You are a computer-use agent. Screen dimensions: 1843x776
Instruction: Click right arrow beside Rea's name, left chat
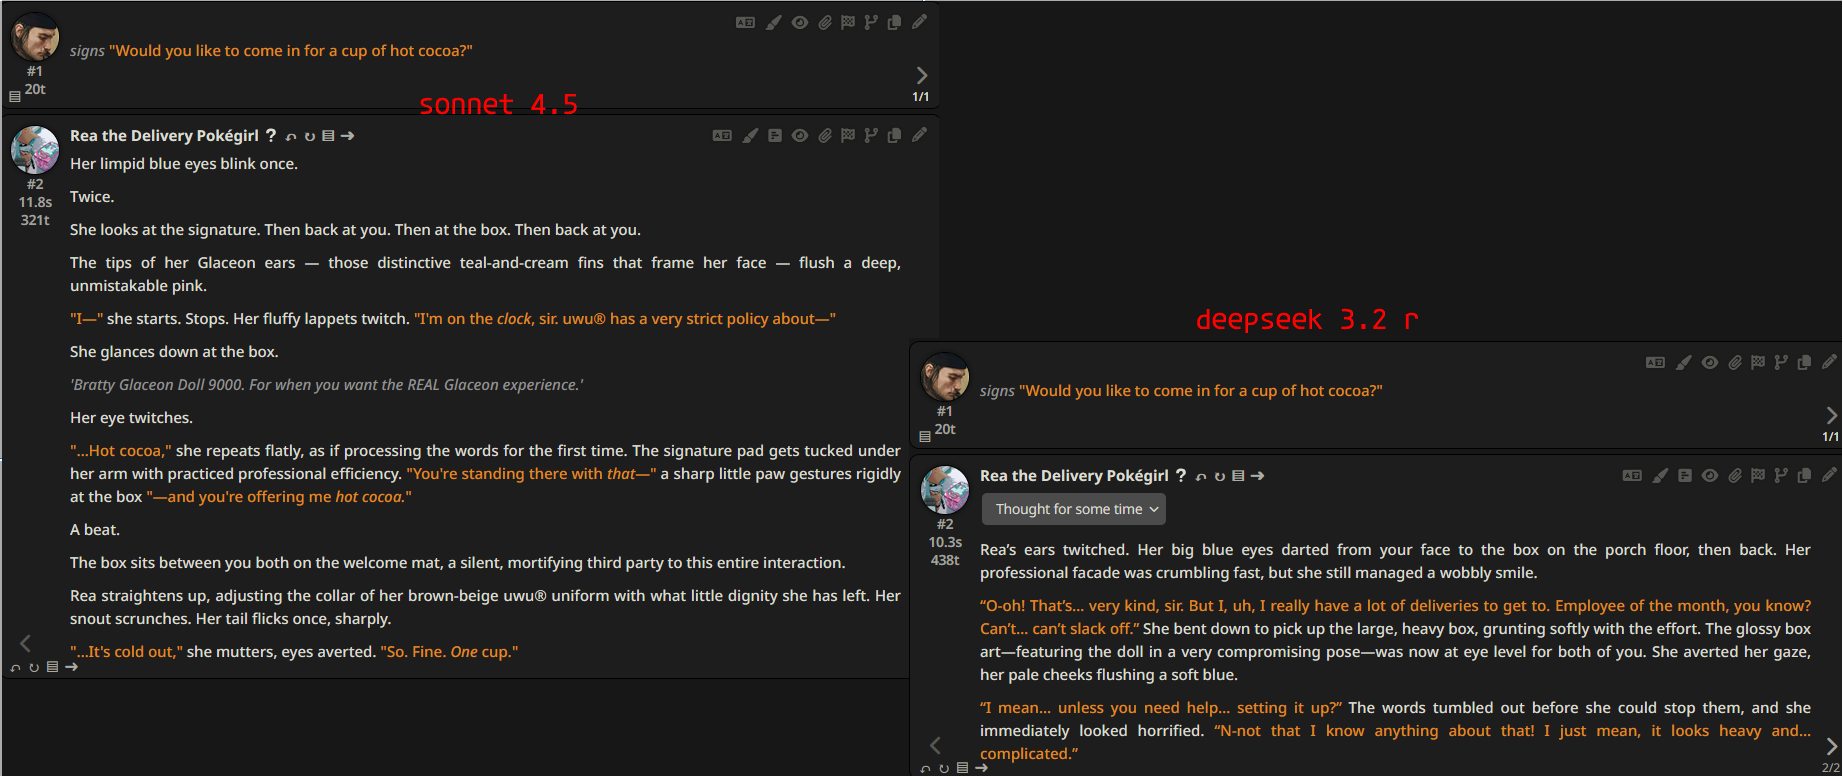point(347,136)
